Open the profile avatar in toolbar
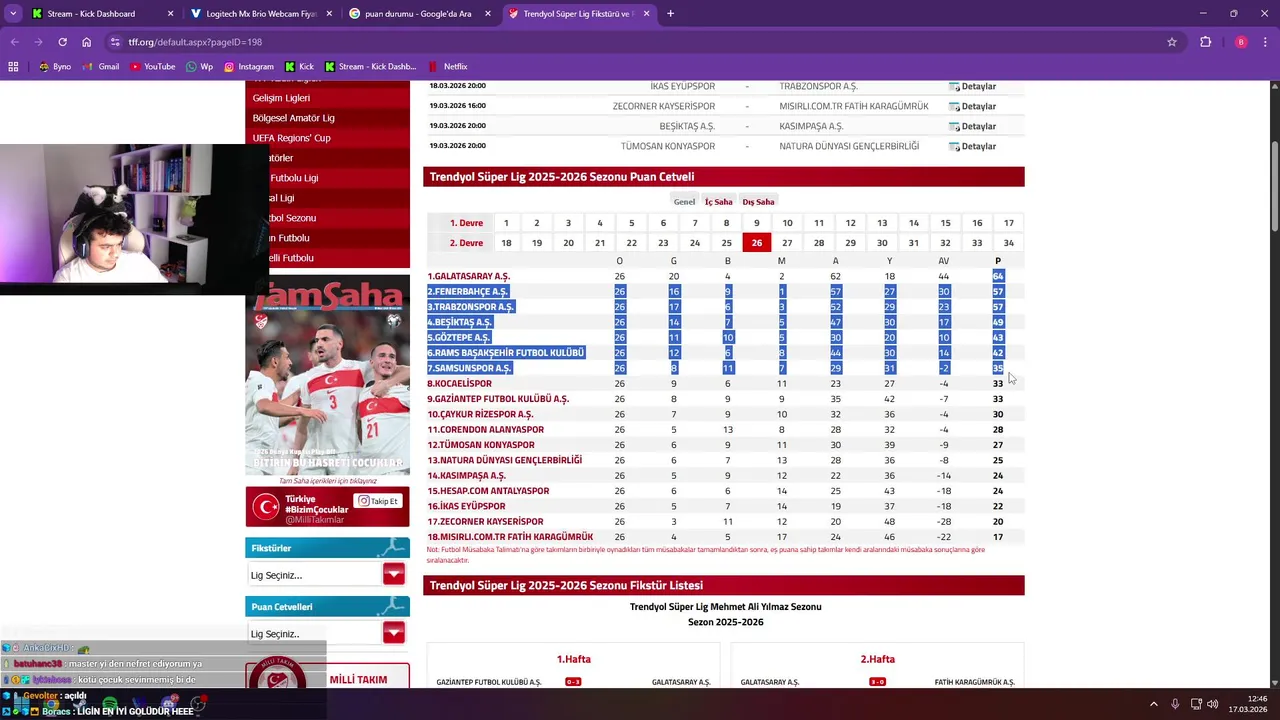This screenshot has height=720, width=1280. pyautogui.click(x=1241, y=42)
